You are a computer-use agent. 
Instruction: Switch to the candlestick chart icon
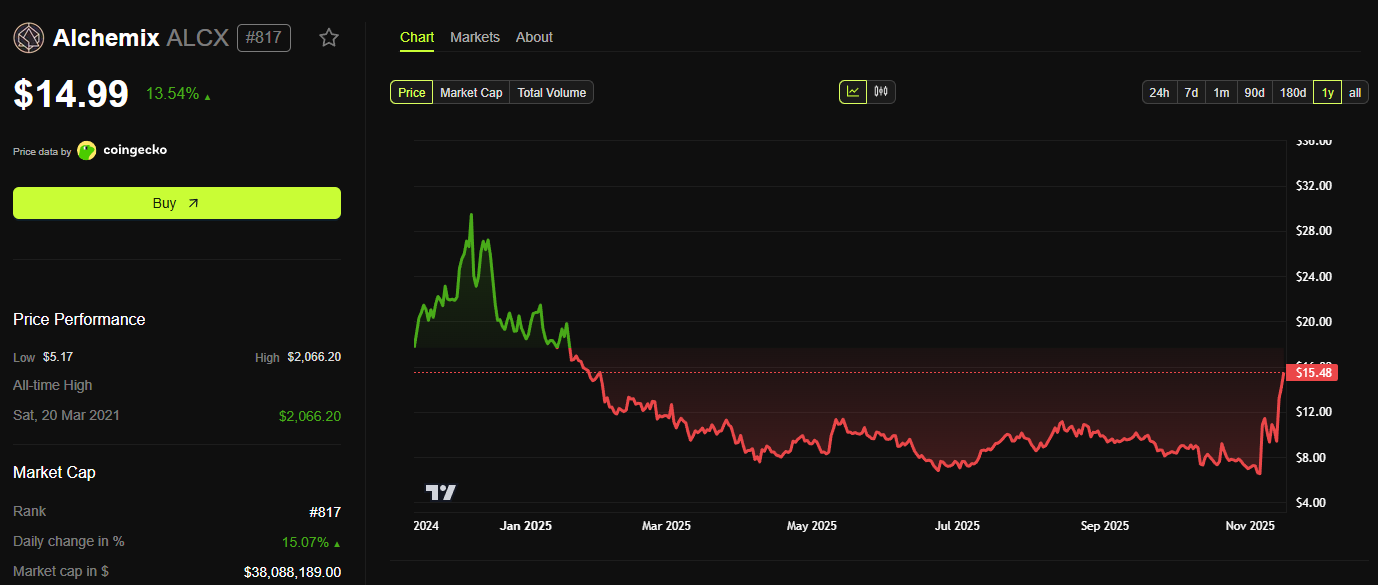879,91
